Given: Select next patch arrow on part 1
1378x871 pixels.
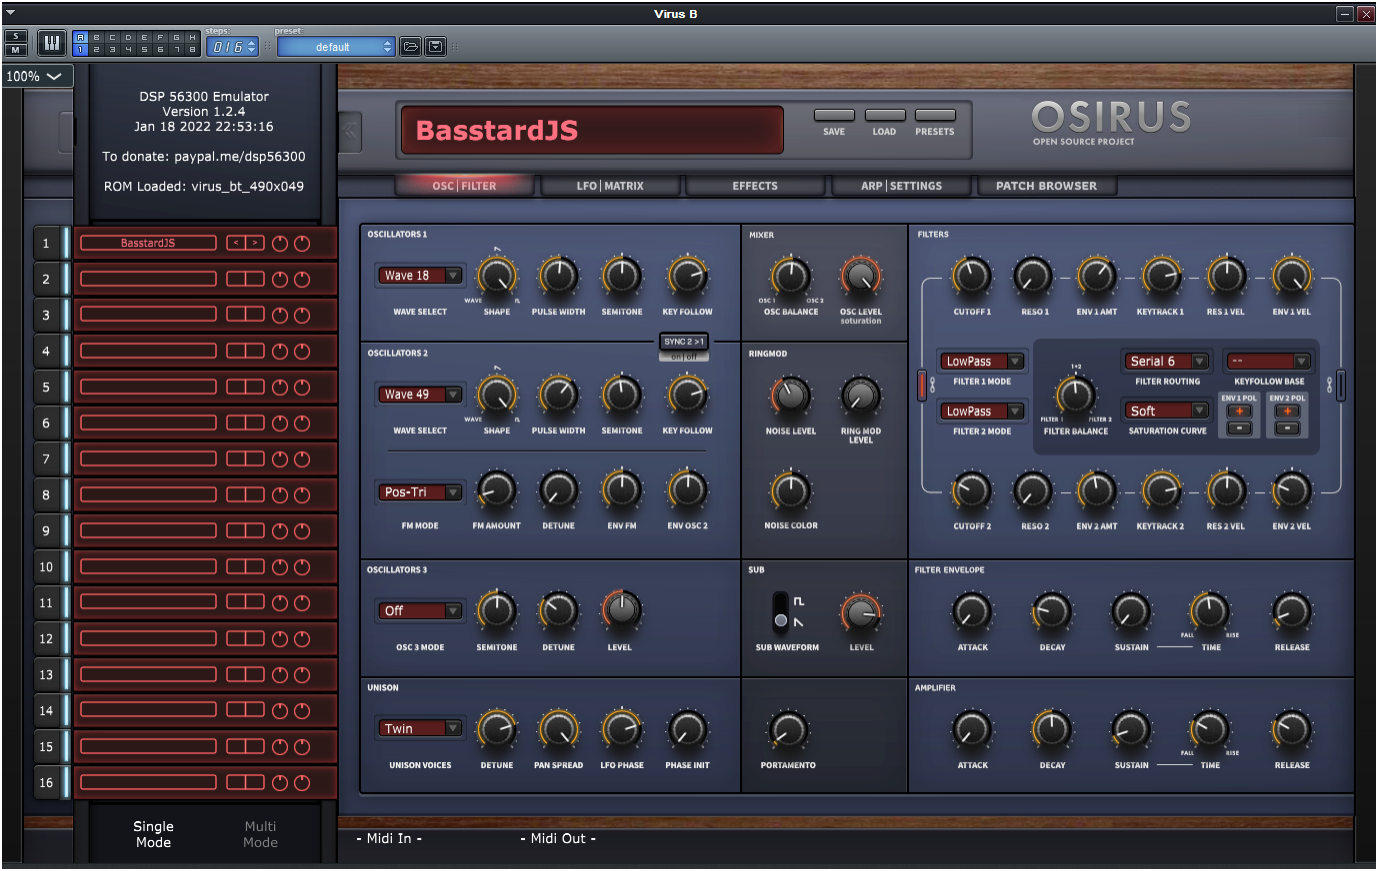Looking at the screenshot, I should (x=255, y=243).
